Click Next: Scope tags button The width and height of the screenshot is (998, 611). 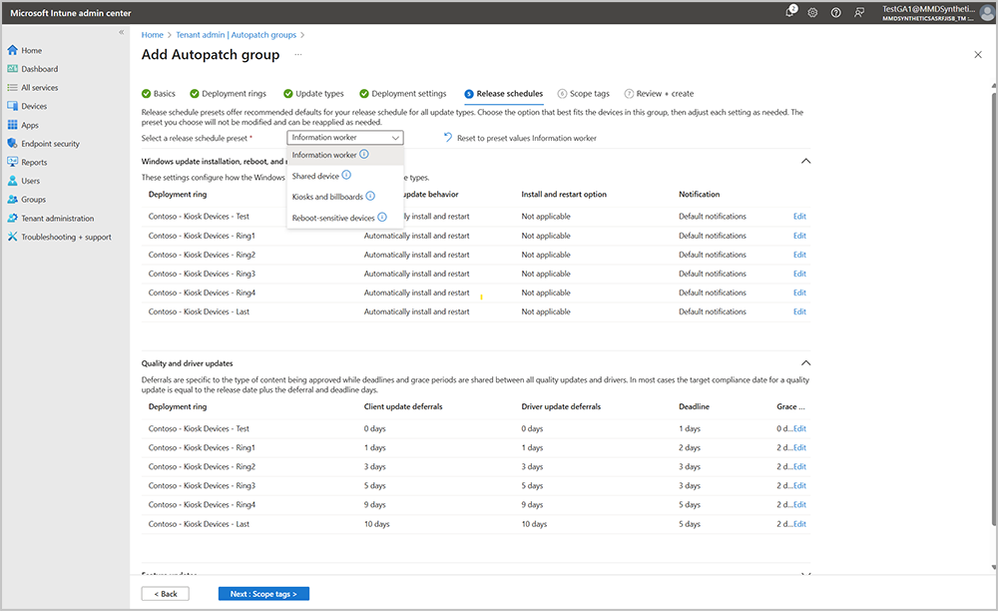coord(264,594)
